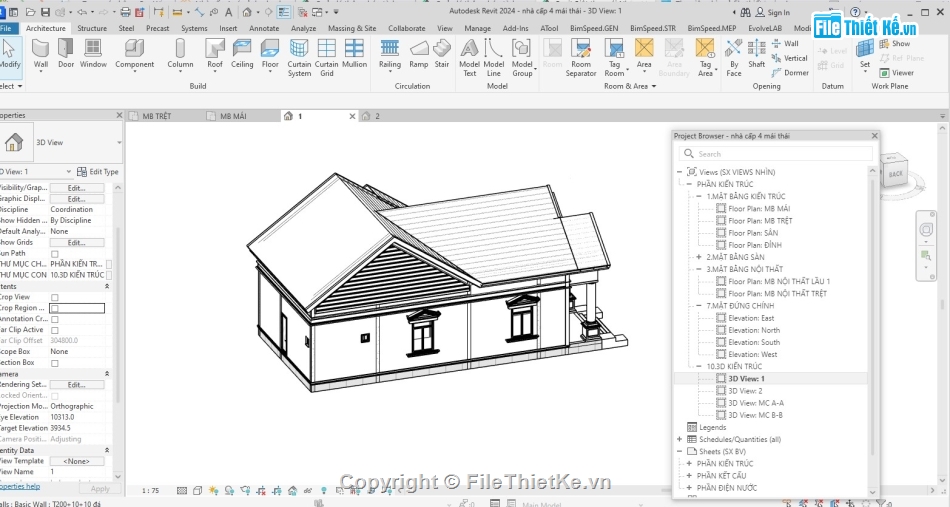950x507 pixels.
Task: Open the Structure ribbon tab
Action: (x=92, y=28)
